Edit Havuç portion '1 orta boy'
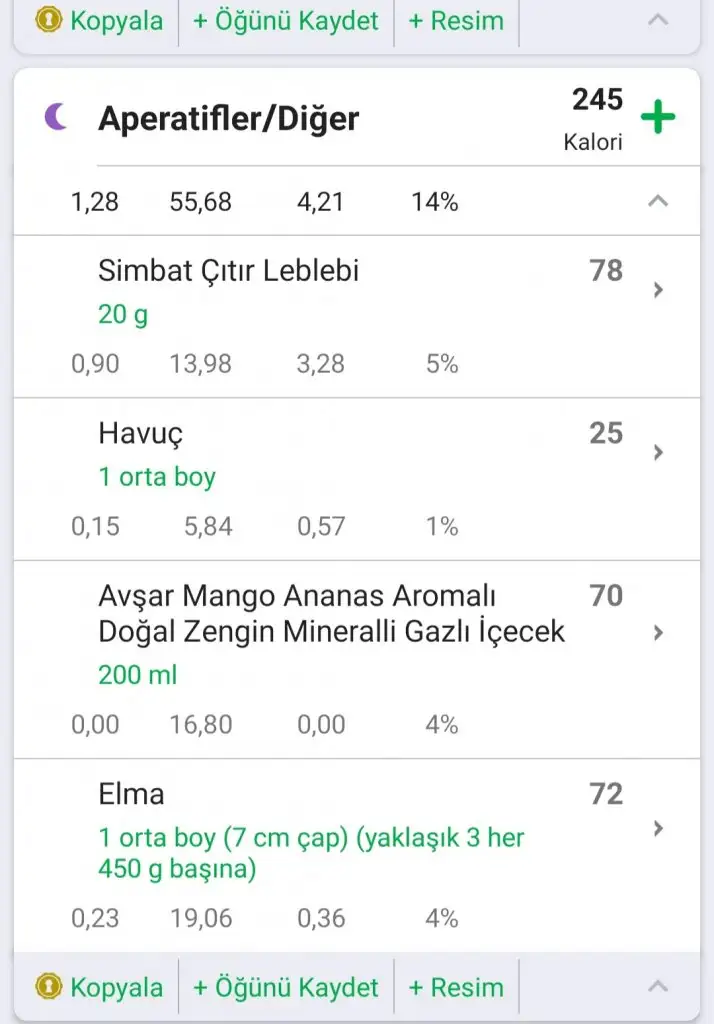The height and width of the screenshot is (1024, 714). pyautogui.click(x=156, y=477)
